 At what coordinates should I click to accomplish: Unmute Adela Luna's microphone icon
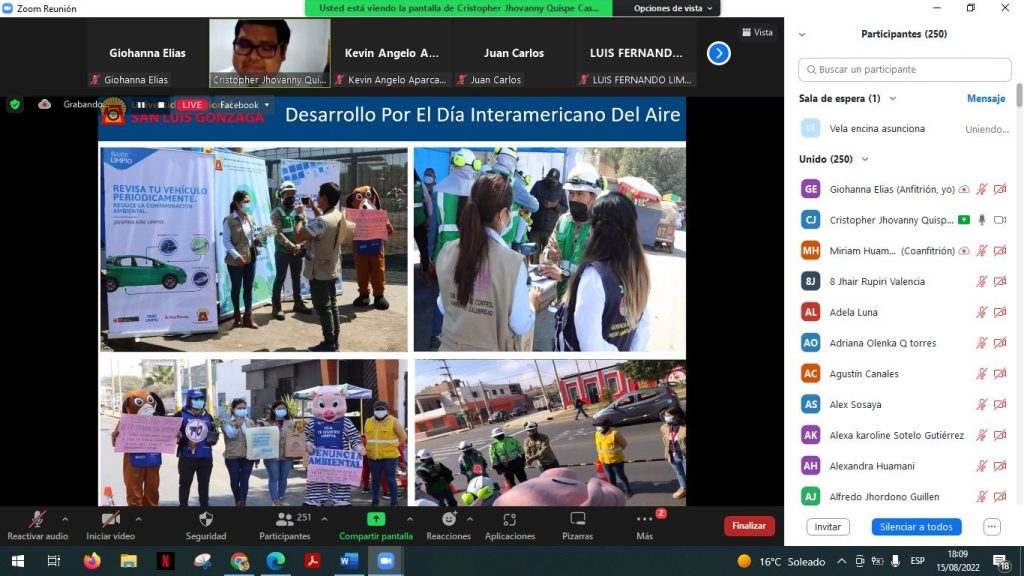(982, 312)
